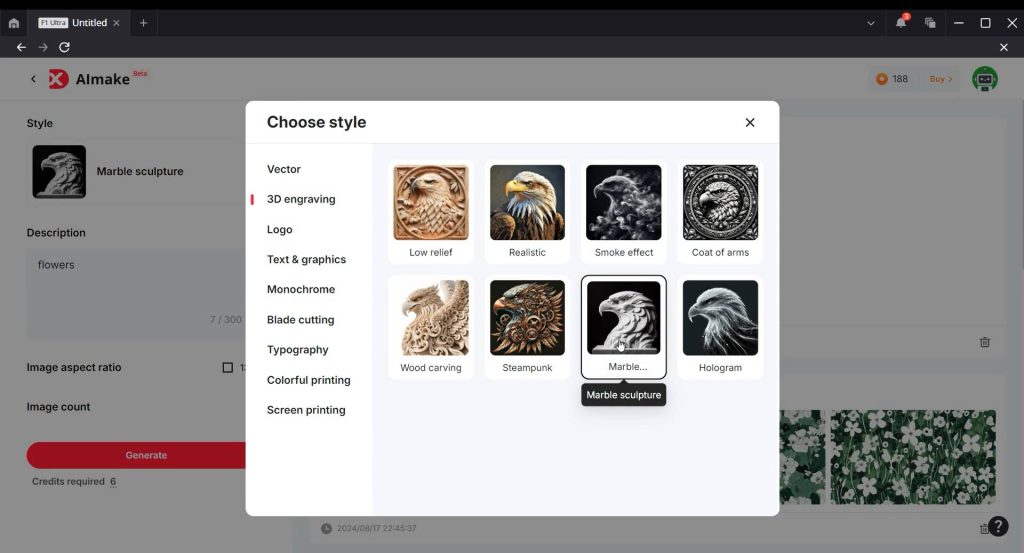This screenshot has height=553, width=1024.
Task: Choose the Realistic eagle style
Action: pos(527,212)
